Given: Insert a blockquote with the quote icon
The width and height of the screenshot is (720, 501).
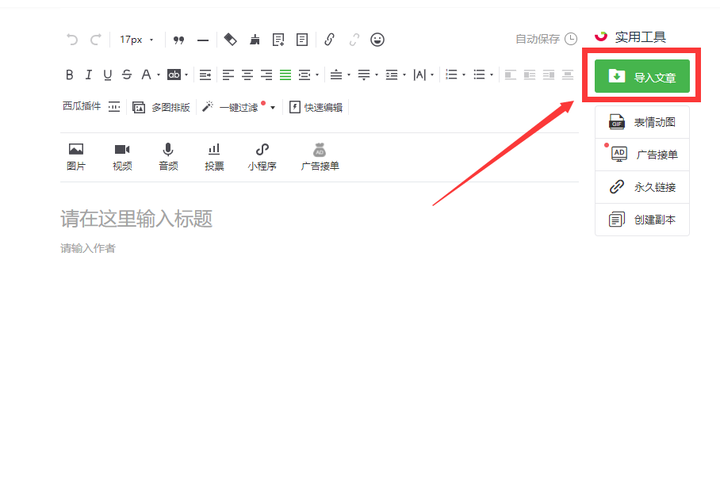Looking at the screenshot, I should [179, 40].
